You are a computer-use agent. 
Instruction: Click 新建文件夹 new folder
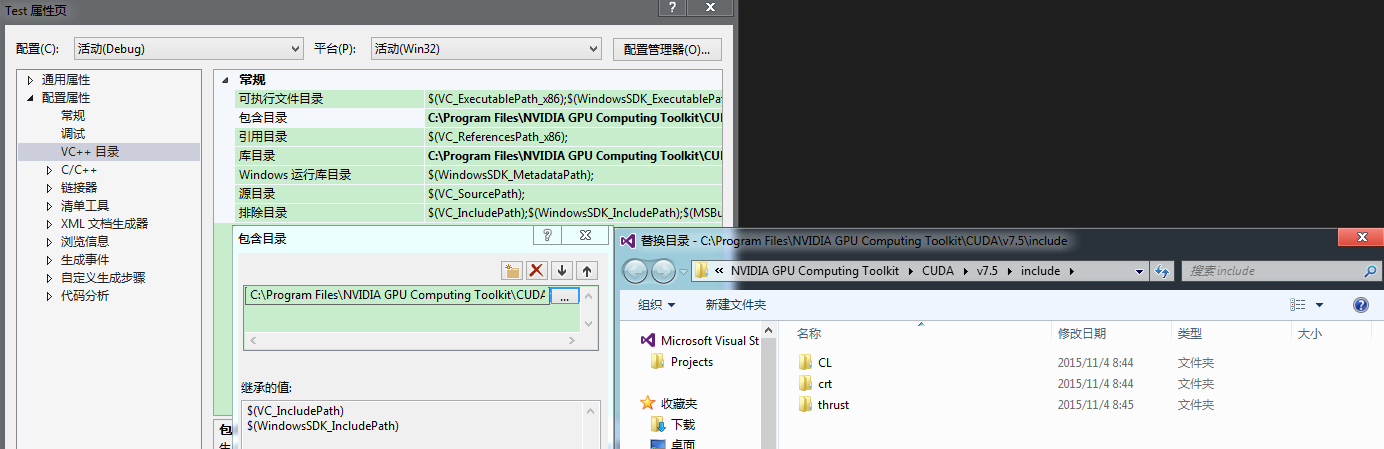click(735, 305)
